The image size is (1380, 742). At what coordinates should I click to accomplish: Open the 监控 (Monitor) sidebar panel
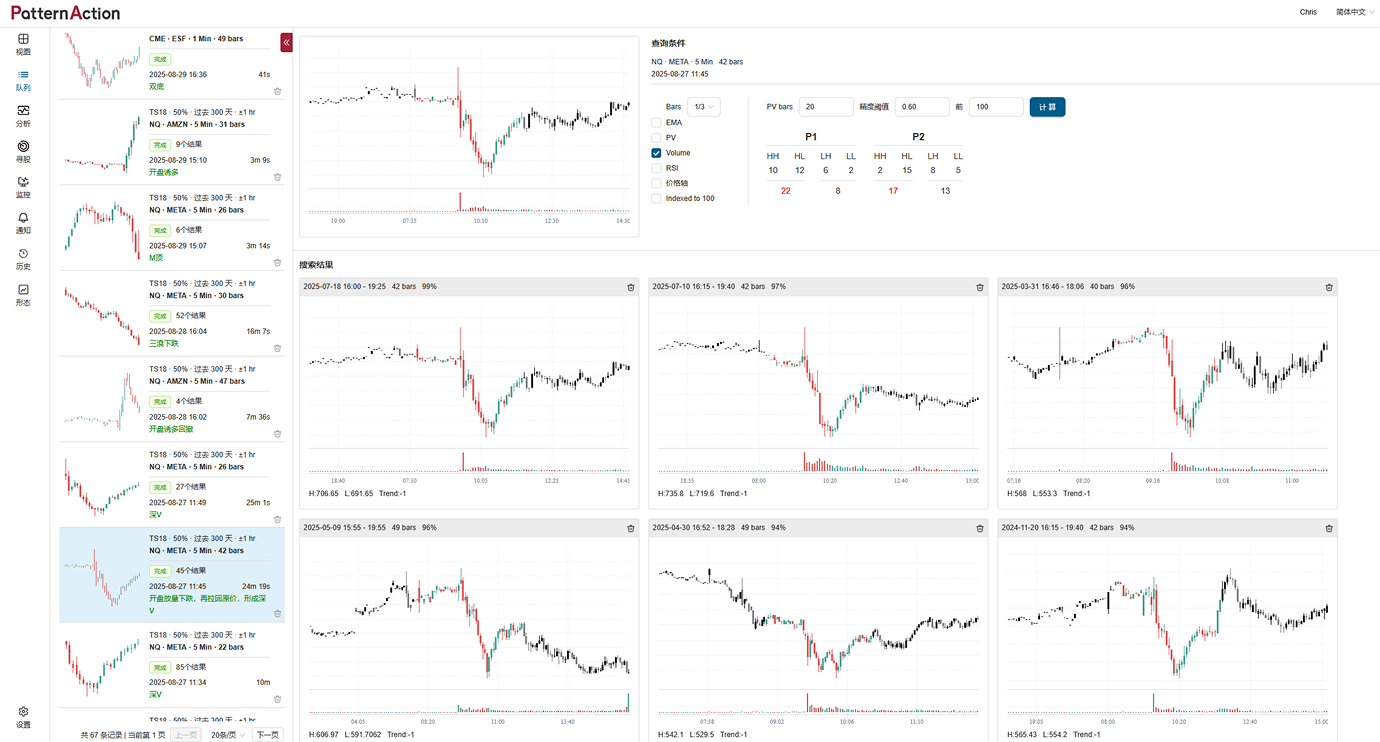23,187
